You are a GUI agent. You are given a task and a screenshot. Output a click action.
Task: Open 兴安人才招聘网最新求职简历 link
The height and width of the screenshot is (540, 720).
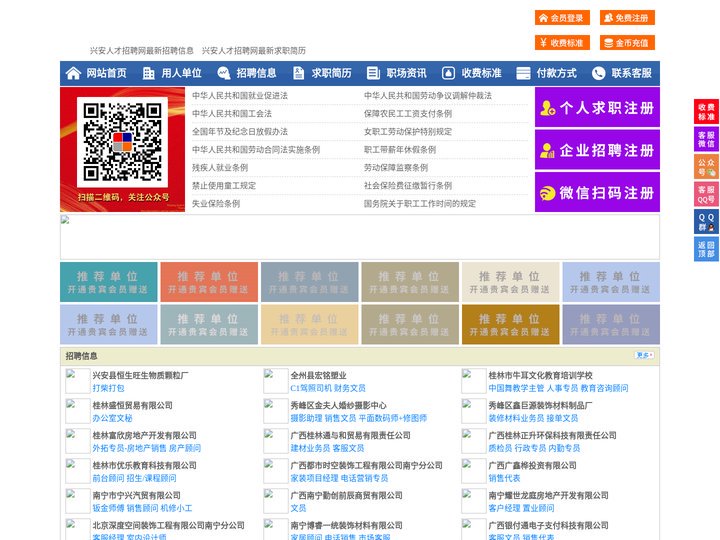pos(253,51)
